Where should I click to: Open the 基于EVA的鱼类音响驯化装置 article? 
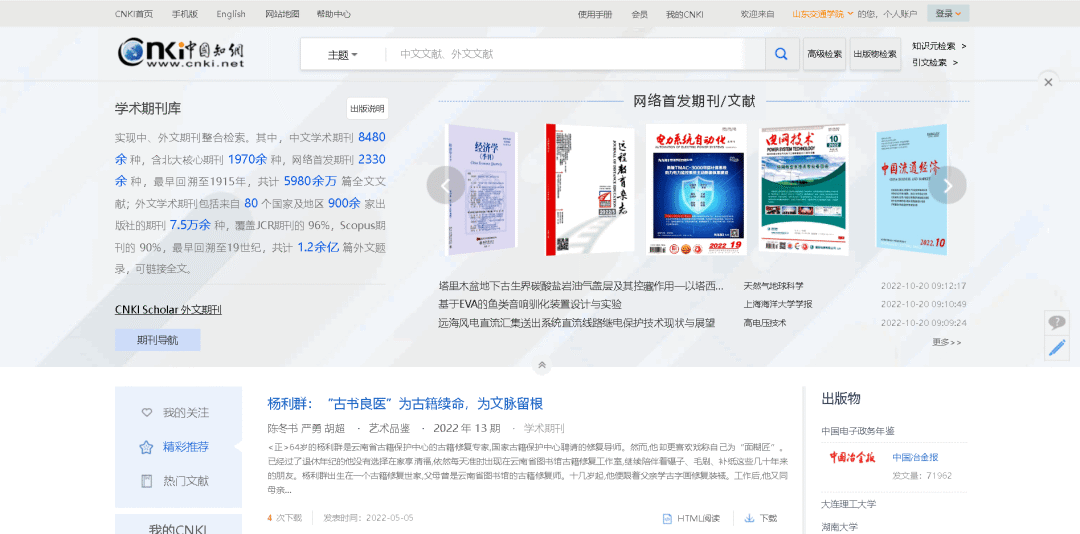tap(530, 304)
